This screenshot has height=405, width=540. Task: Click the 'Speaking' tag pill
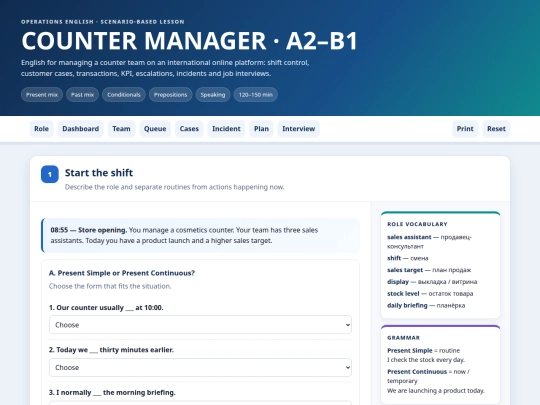[x=213, y=95]
